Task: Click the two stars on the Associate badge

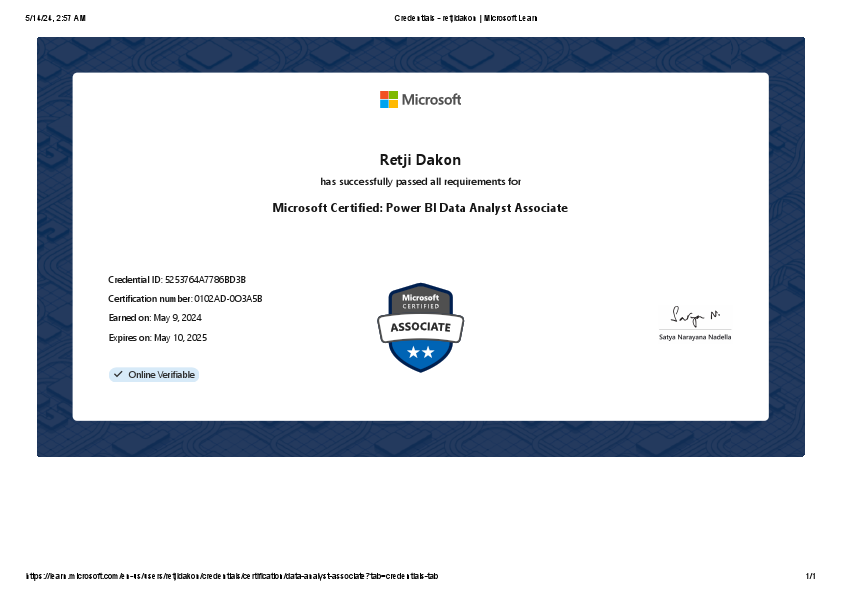Action: (420, 350)
